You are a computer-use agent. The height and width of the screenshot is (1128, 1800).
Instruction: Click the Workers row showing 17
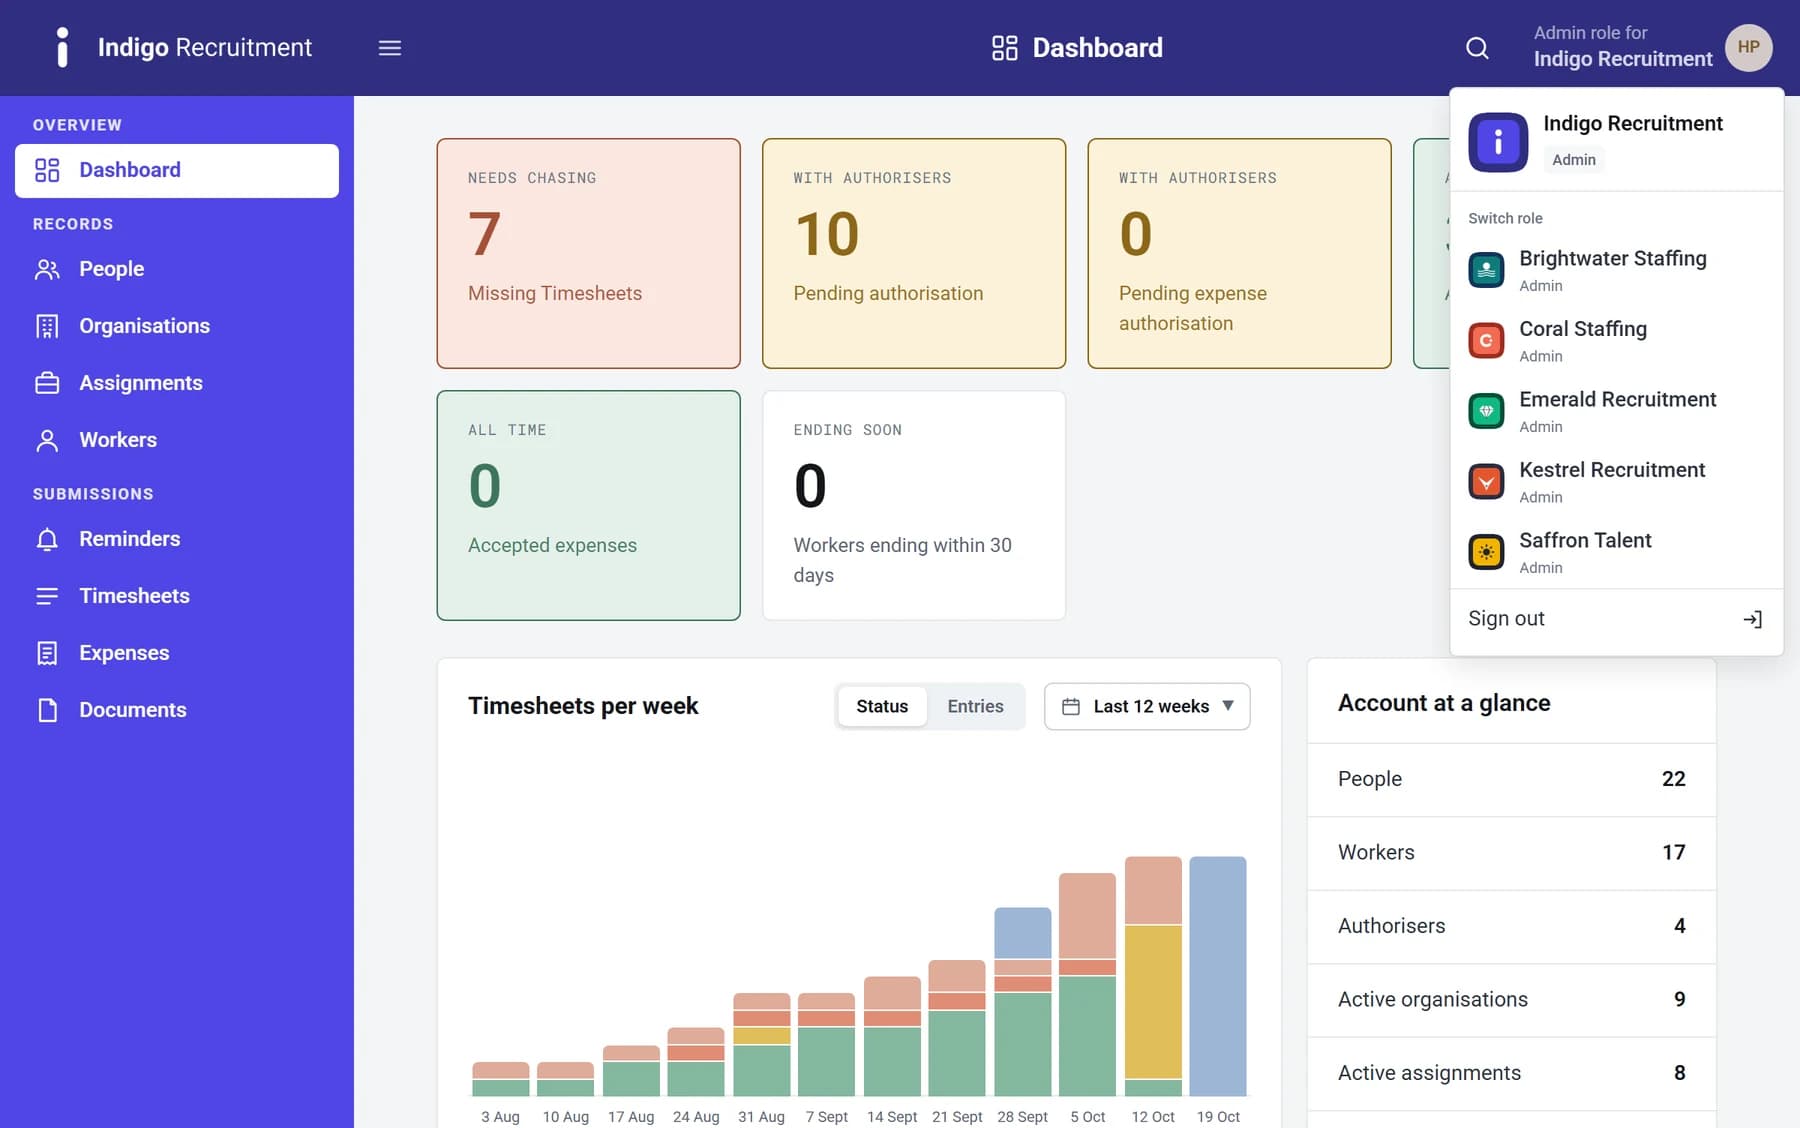point(1512,853)
